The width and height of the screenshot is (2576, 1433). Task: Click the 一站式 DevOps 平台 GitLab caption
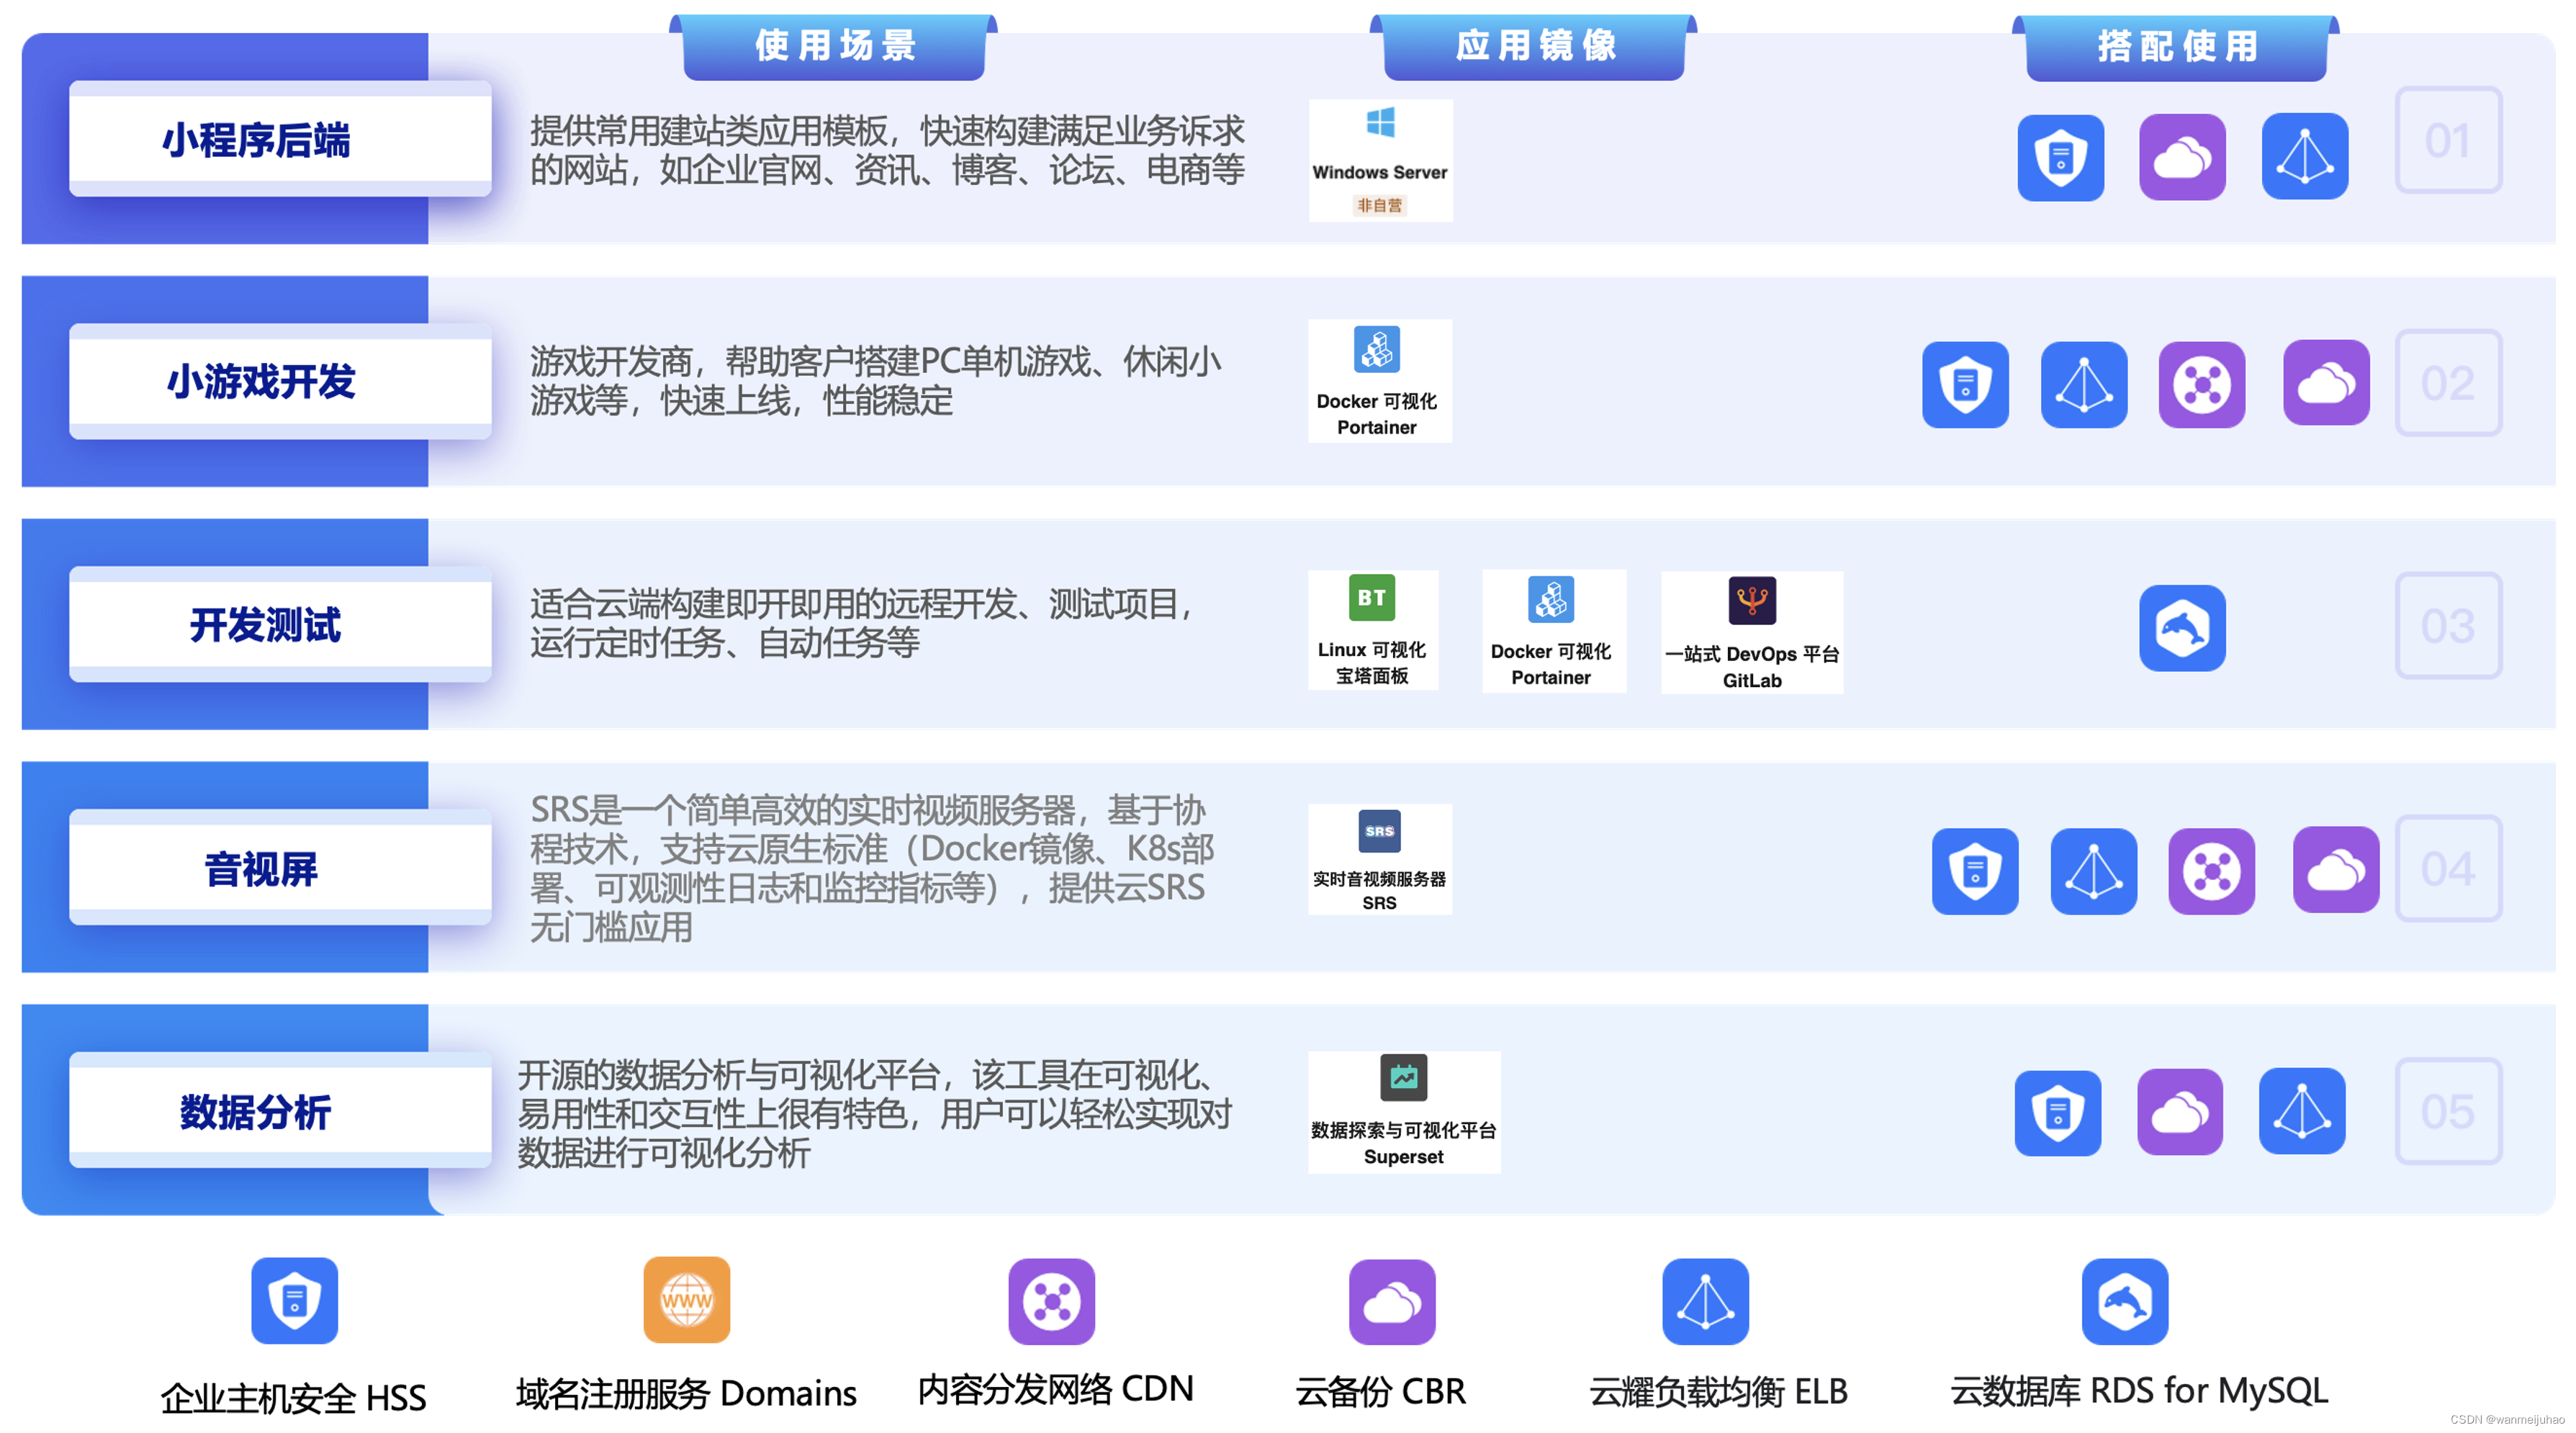click(1752, 667)
